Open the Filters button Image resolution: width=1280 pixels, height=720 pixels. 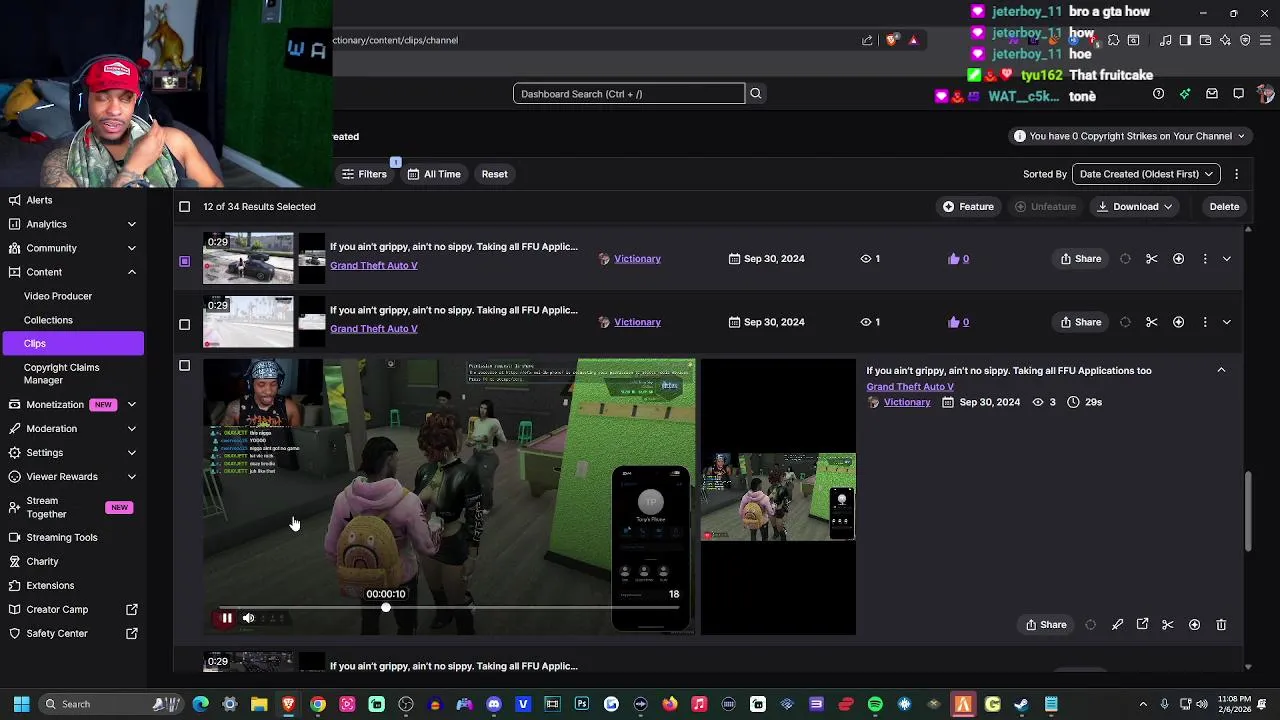[x=364, y=174]
